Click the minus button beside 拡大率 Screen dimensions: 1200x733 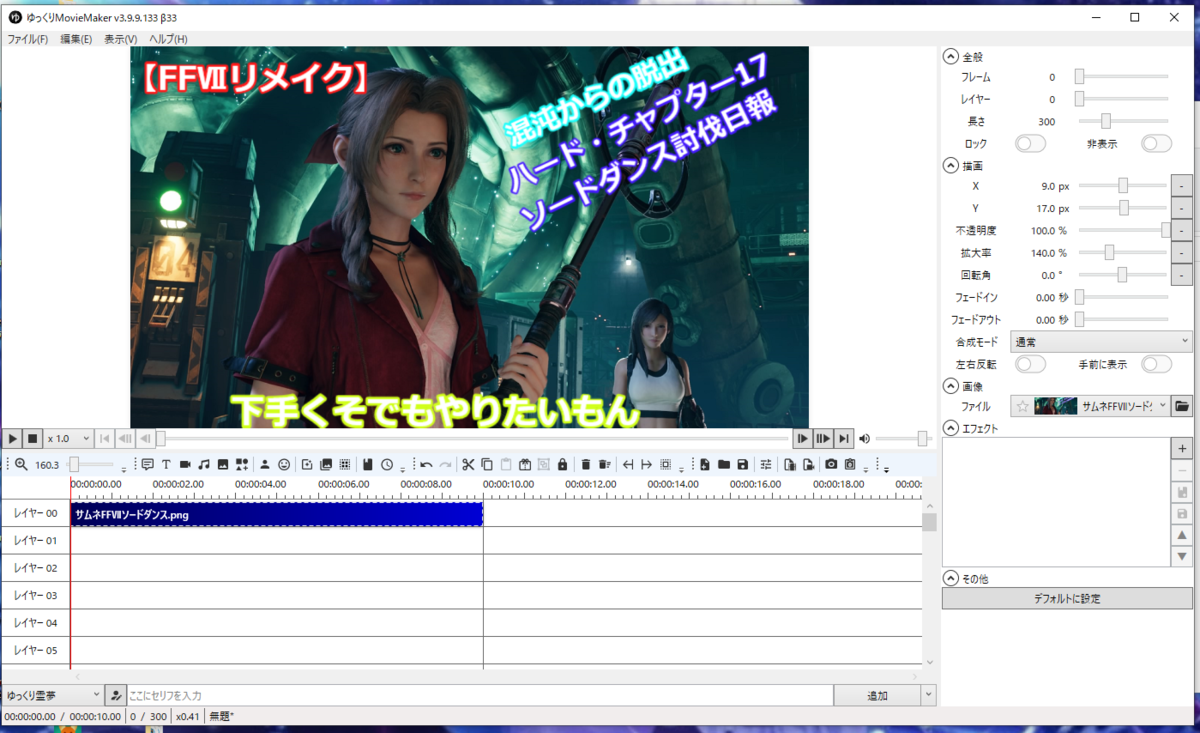pyautogui.click(x=1182, y=252)
